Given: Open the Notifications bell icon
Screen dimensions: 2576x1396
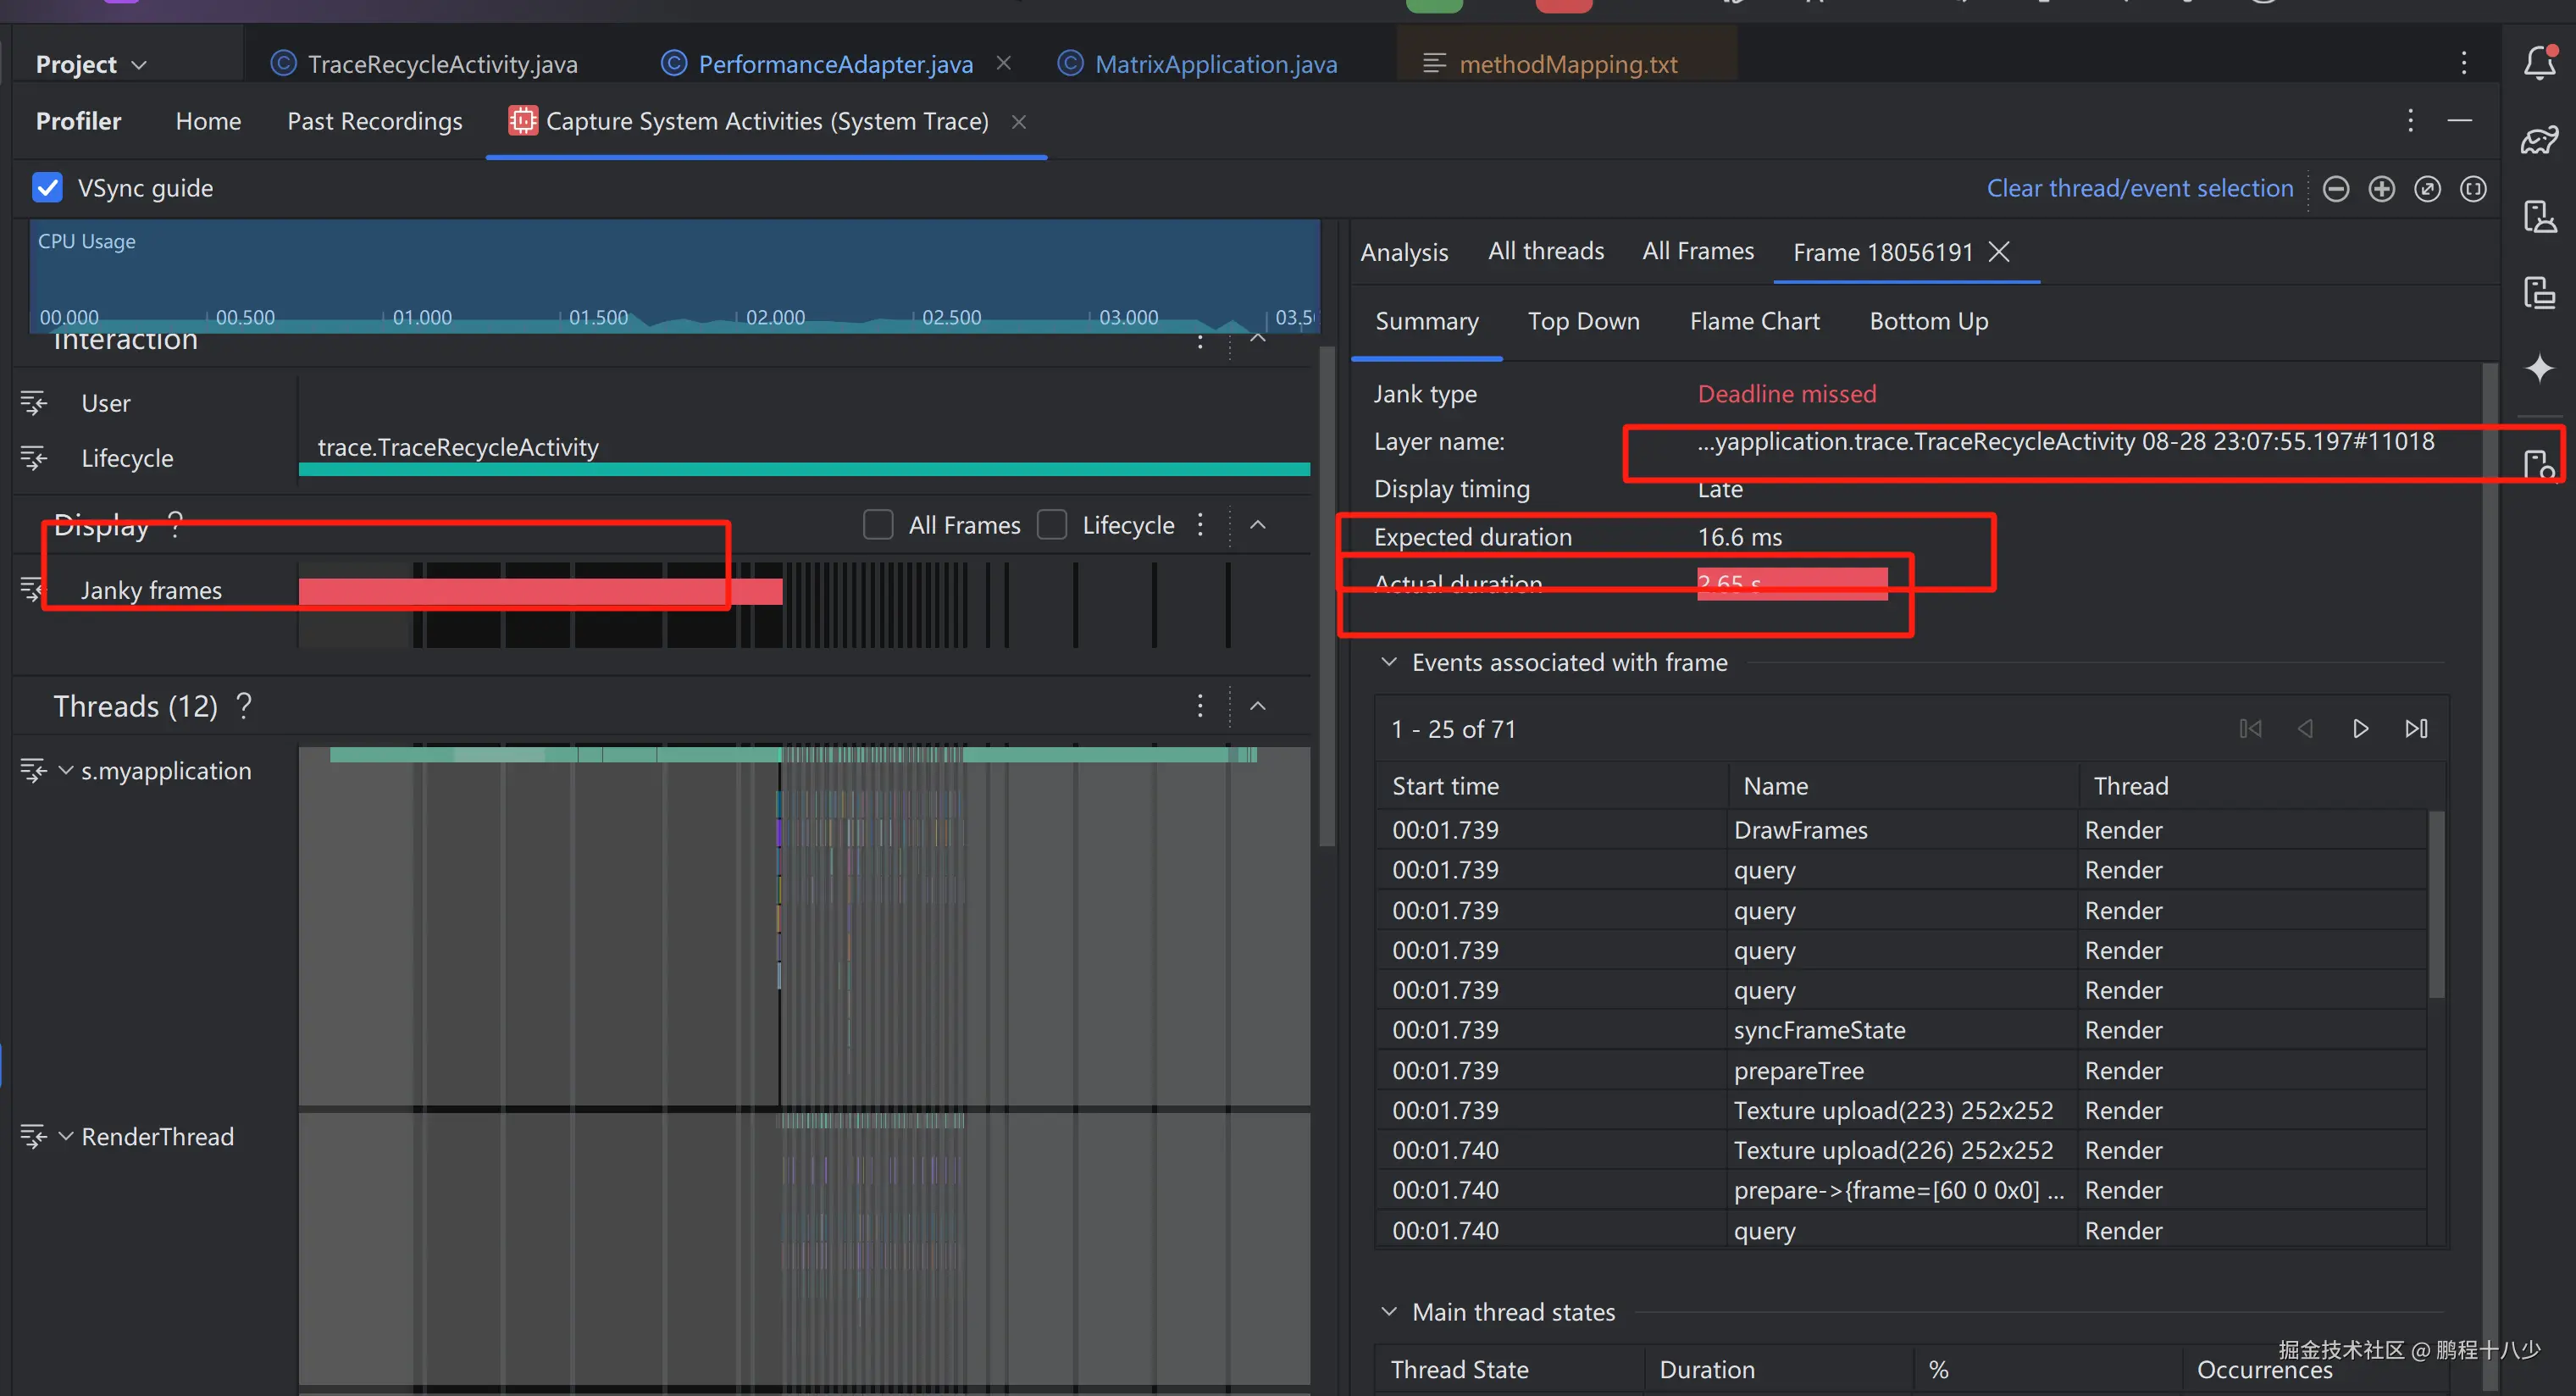Looking at the screenshot, I should pos(2539,63).
